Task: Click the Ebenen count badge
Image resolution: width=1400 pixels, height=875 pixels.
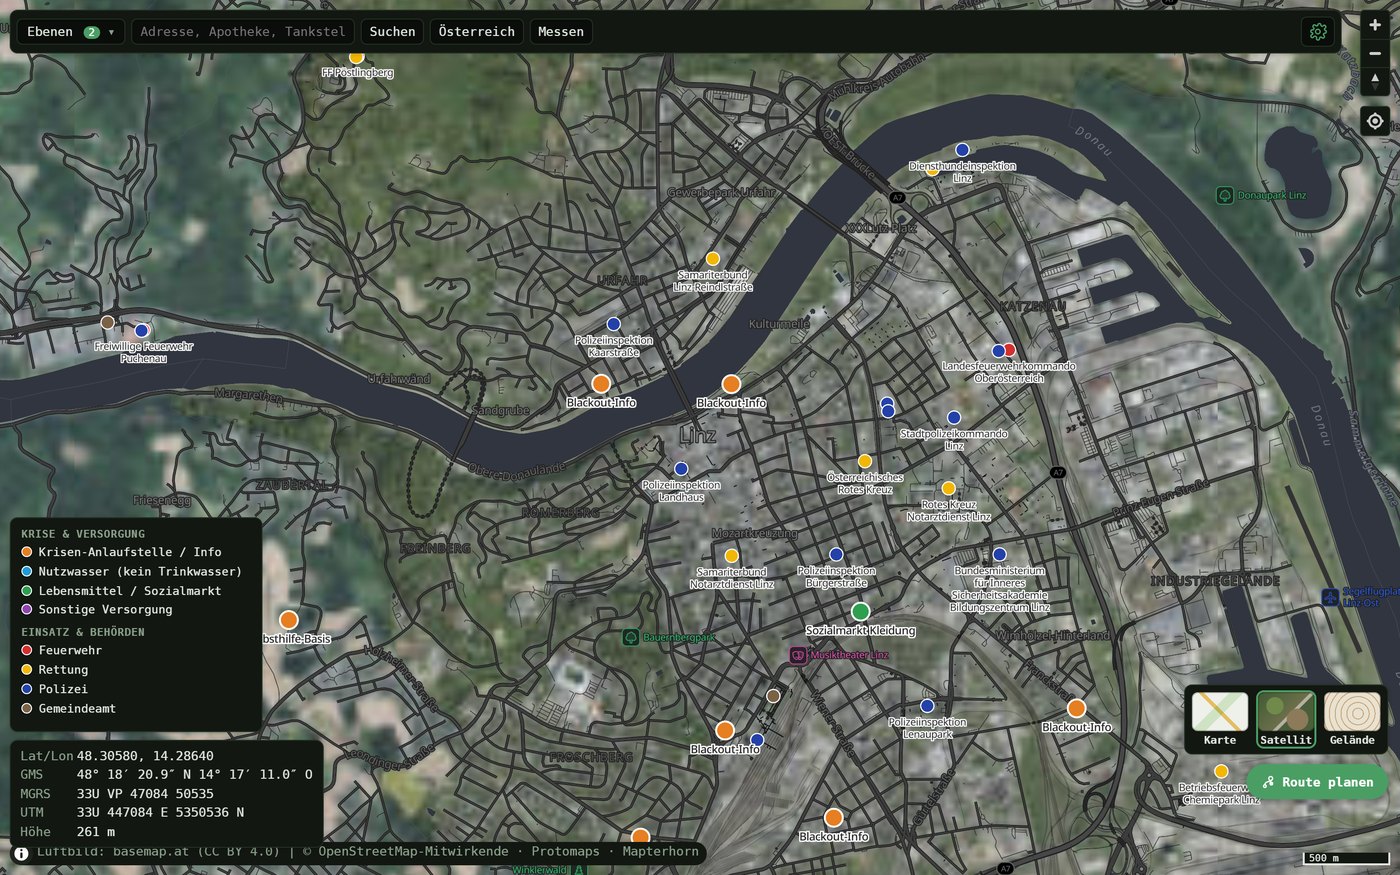Action: [92, 32]
